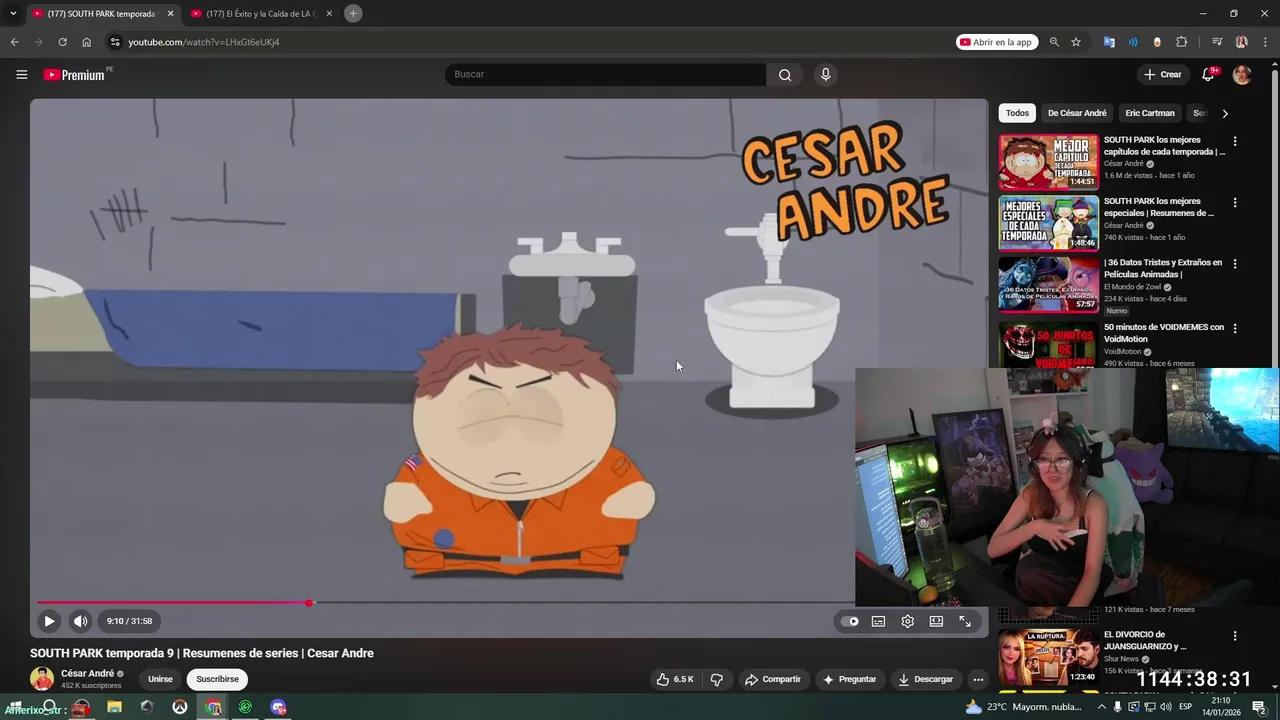Open the YouTube account avatar menu
The image size is (1280, 720).
tap(1242, 74)
